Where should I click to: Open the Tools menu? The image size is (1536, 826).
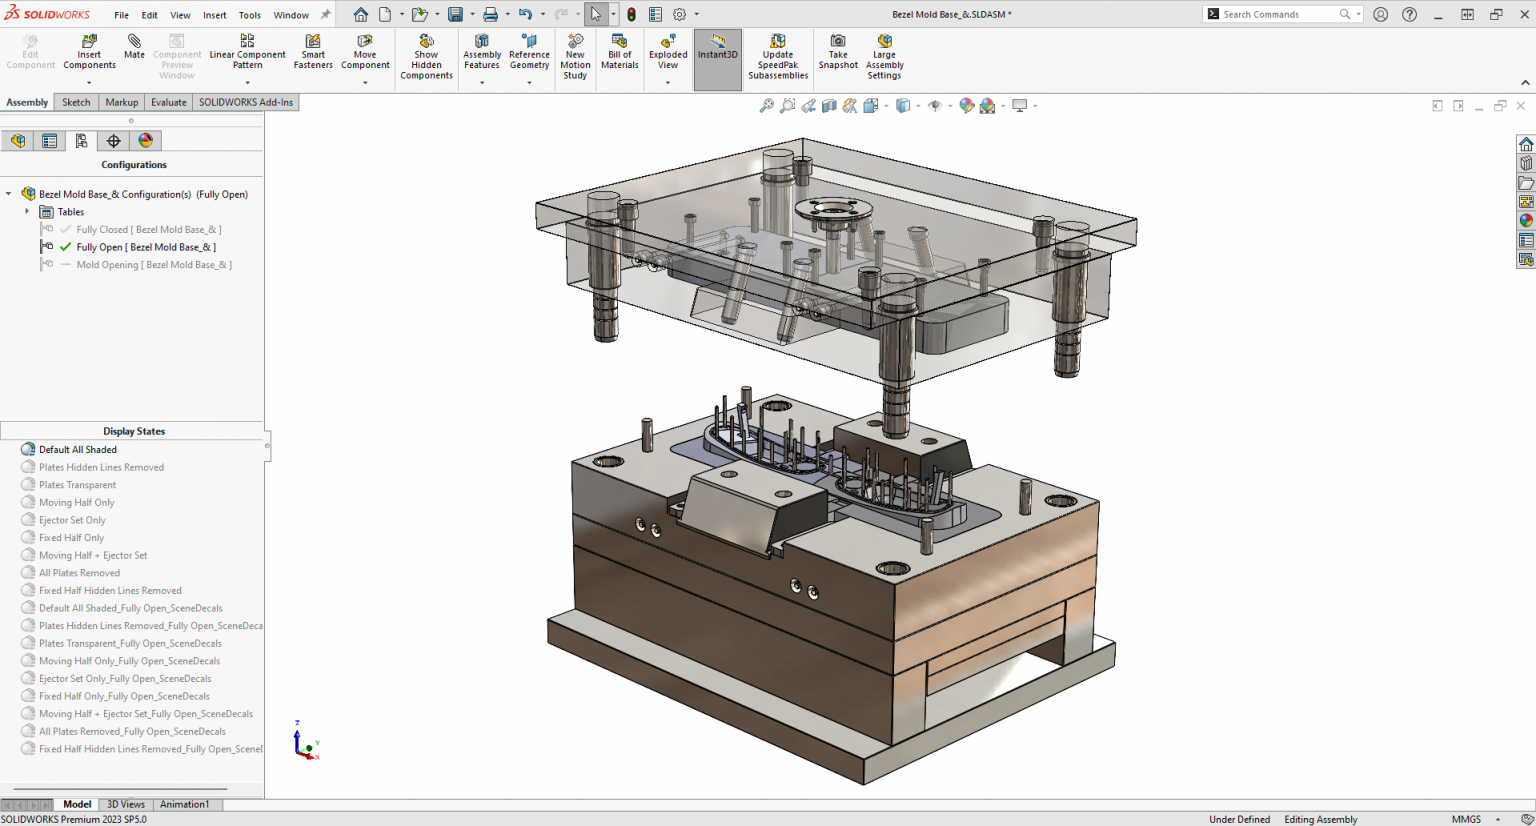point(249,14)
